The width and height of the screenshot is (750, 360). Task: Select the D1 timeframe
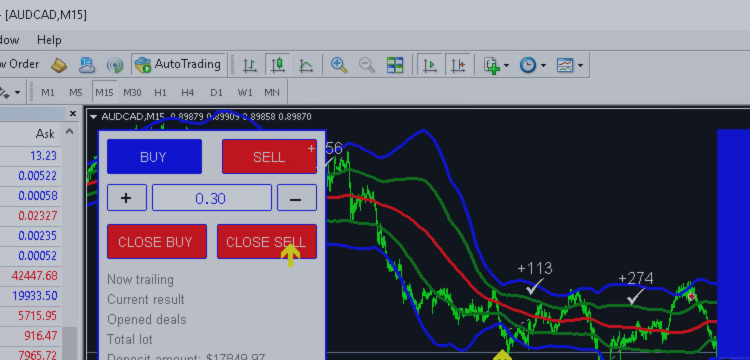coord(216,92)
